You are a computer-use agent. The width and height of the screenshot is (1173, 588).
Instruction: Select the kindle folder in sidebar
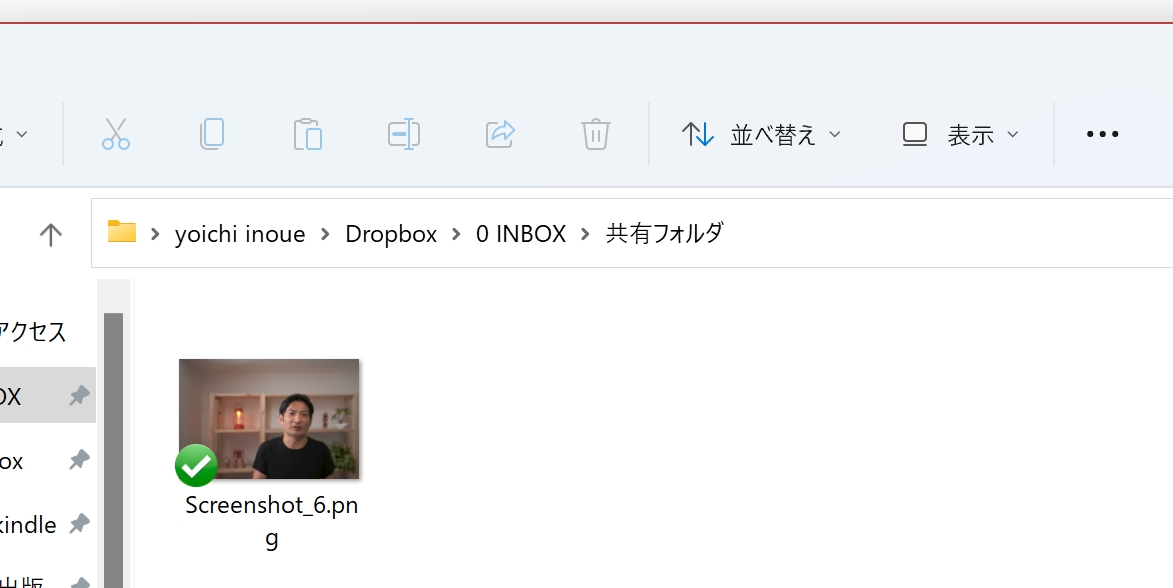28,524
